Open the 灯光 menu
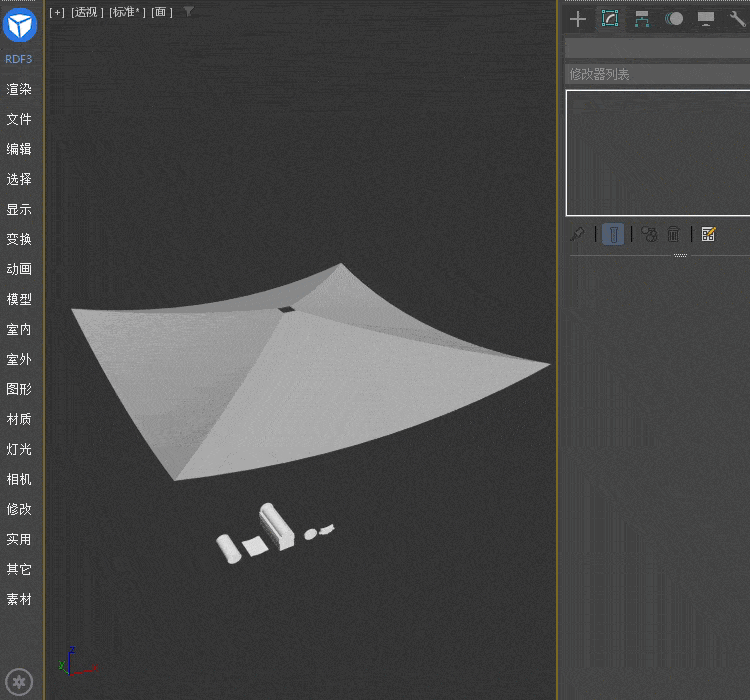Image resolution: width=750 pixels, height=700 pixels. (x=19, y=449)
